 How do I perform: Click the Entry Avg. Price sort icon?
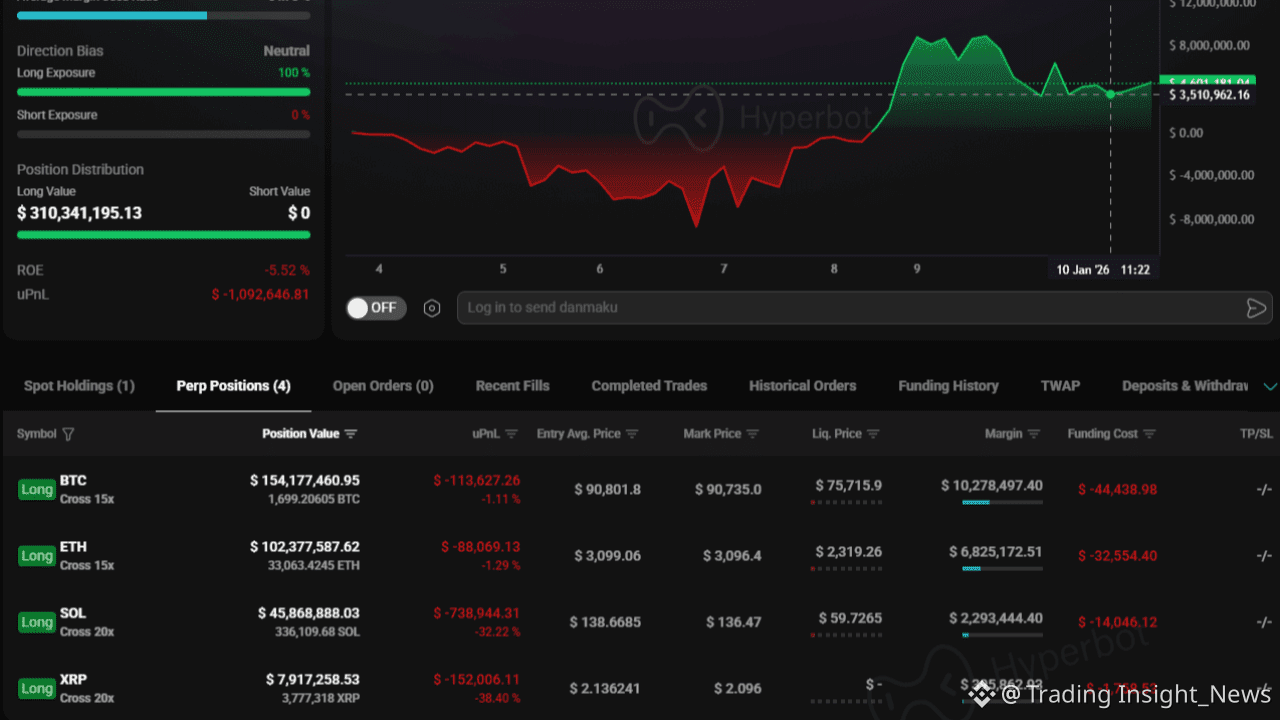point(633,434)
